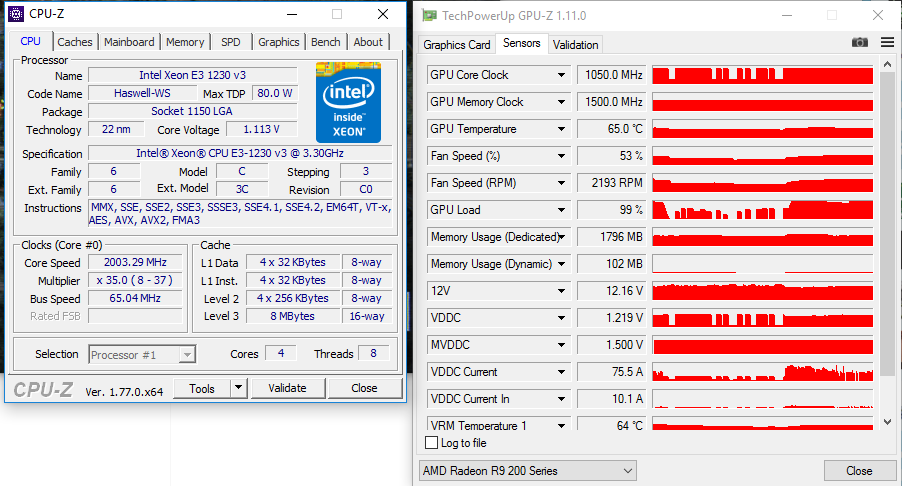Click the Close button in CPU-Z
The image size is (902, 486).
coord(364,388)
